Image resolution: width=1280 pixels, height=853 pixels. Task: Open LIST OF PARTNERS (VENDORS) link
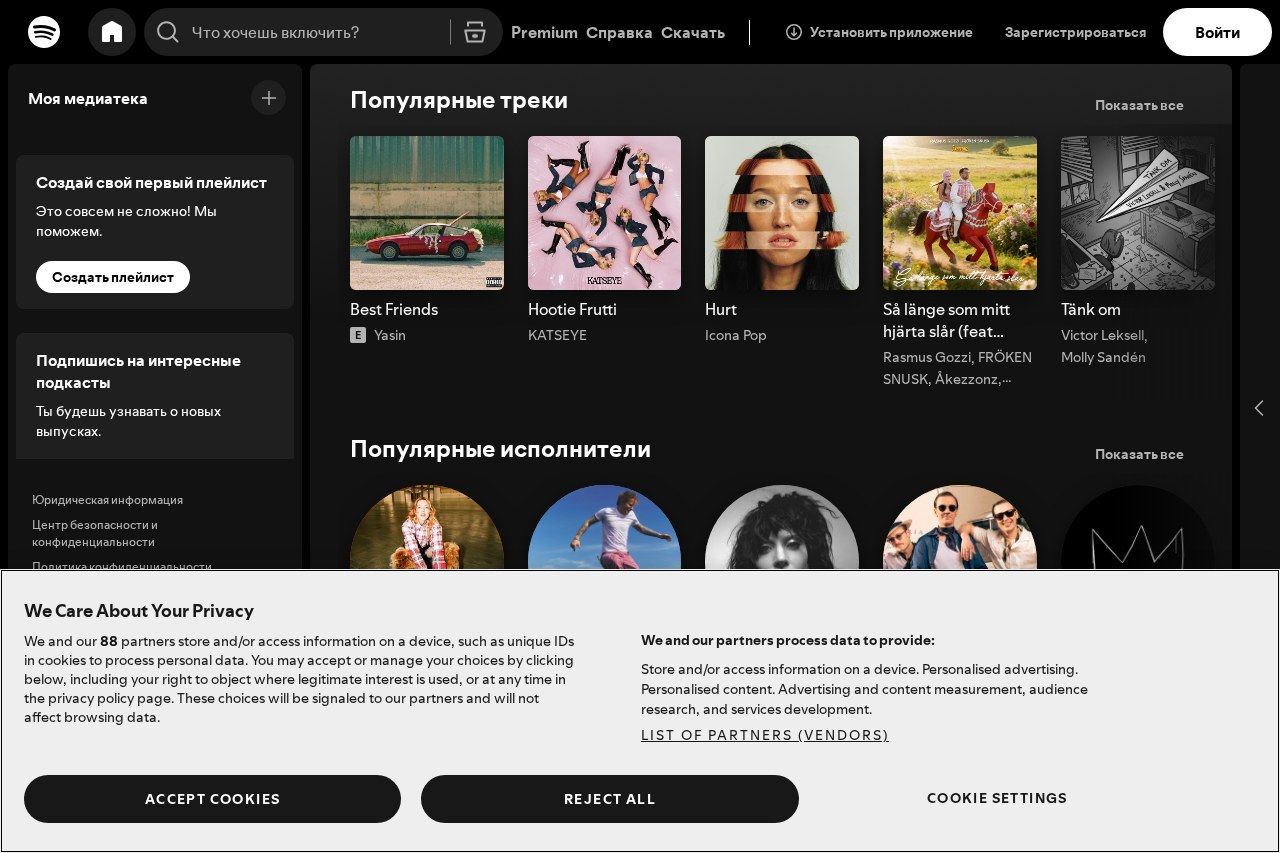[x=765, y=735]
